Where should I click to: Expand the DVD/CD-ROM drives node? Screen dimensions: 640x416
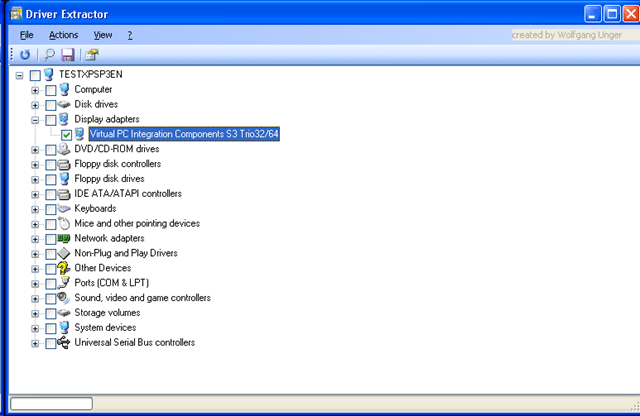click(x=36, y=150)
